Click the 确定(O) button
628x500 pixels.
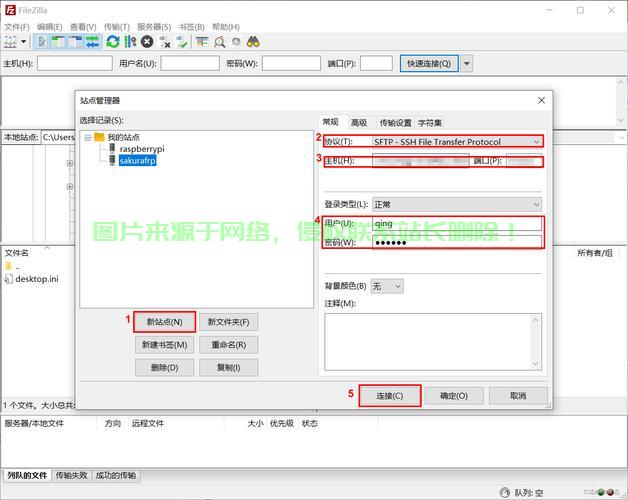[454, 396]
